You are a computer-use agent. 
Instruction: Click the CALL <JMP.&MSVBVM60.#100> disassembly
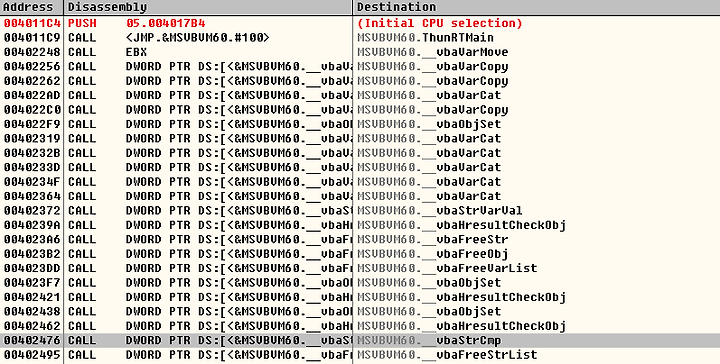tap(169, 38)
